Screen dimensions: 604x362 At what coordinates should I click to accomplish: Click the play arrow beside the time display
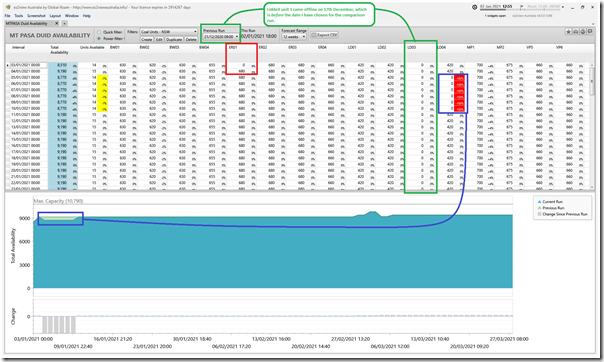522,7
